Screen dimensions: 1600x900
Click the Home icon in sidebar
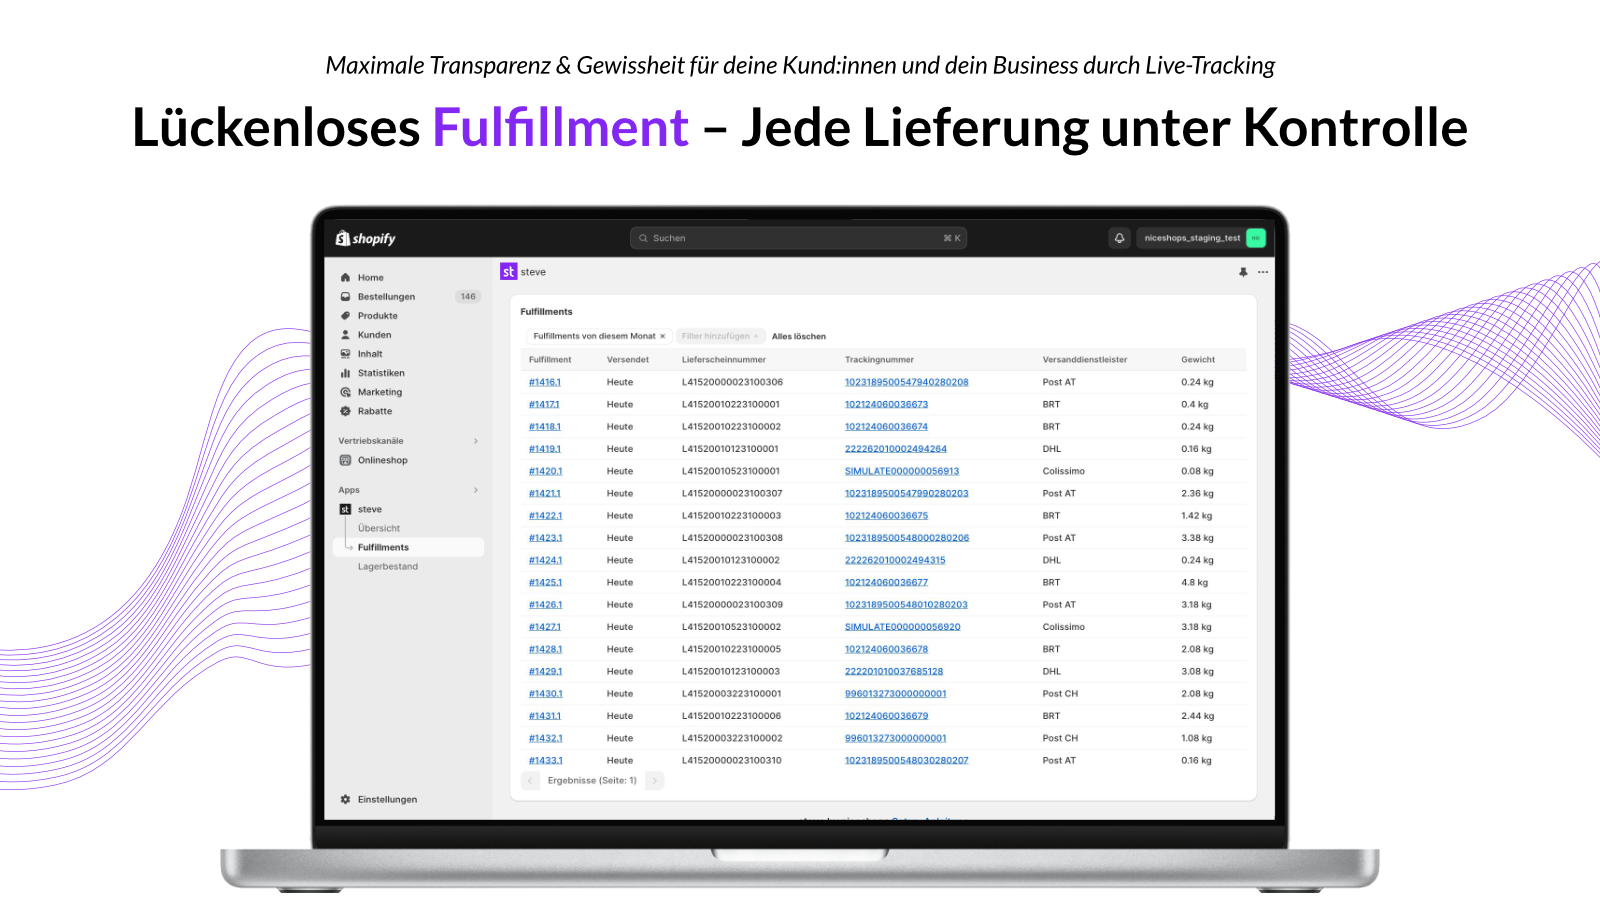(x=345, y=278)
